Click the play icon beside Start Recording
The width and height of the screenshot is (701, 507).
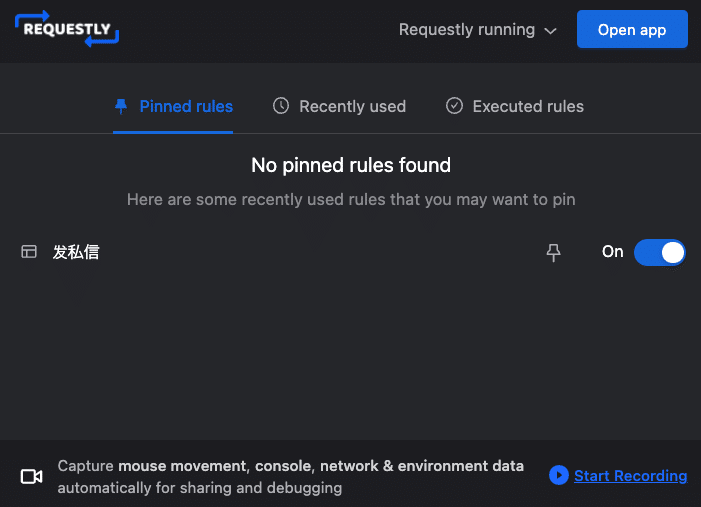[x=558, y=475]
